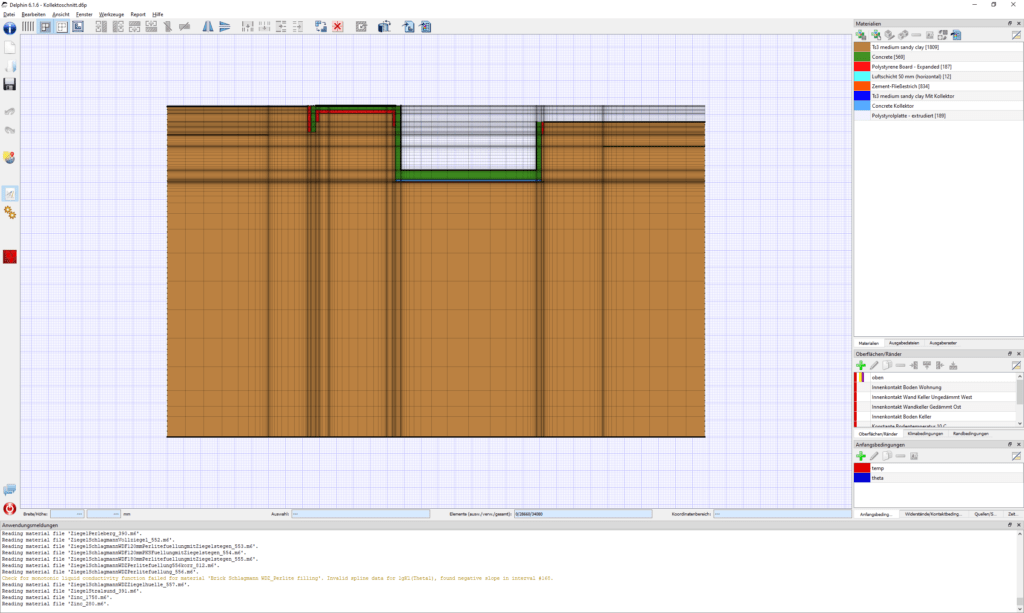The width and height of the screenshot is (1024, 613).
Task: Click the blue info icon in the toolbar
Action: pyautogui.click(x=10, y=27)
